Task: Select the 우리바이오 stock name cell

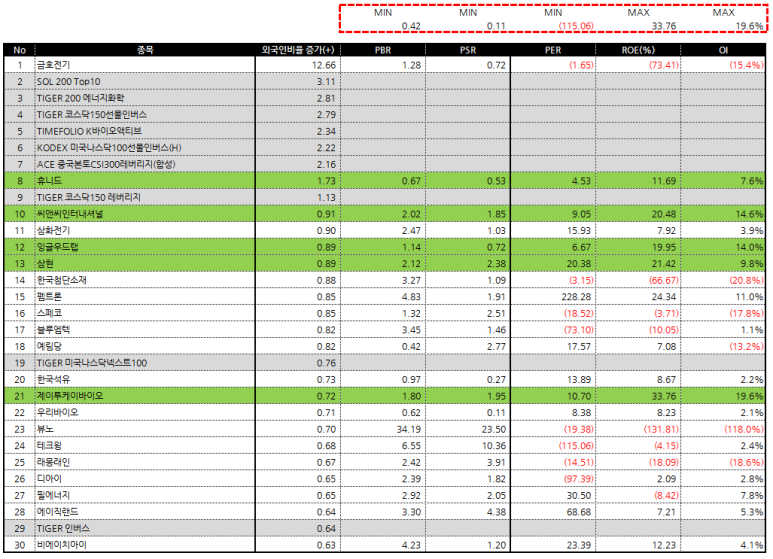Action: 145,413
